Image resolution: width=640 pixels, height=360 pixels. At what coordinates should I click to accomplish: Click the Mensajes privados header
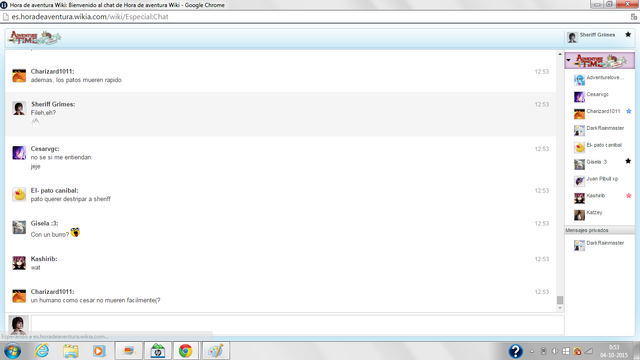(x=600, y=230)
